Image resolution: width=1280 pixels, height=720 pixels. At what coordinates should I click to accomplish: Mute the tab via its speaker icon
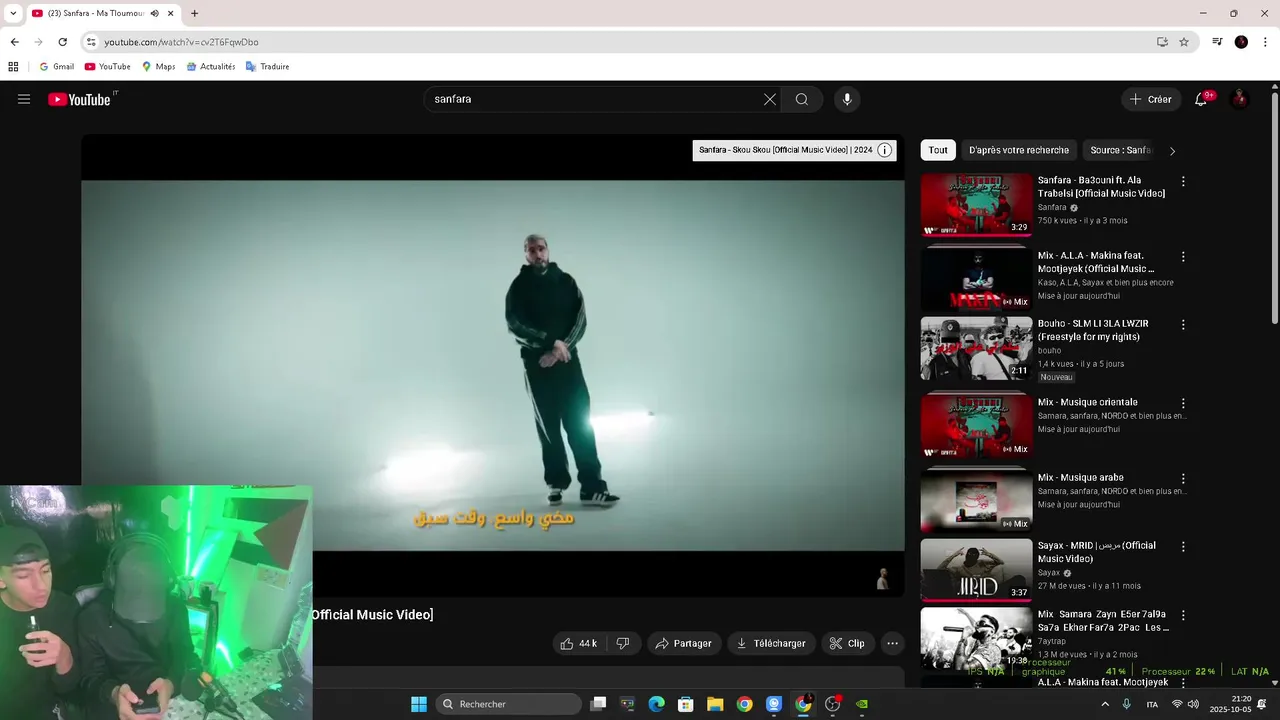tap(154, 13)
